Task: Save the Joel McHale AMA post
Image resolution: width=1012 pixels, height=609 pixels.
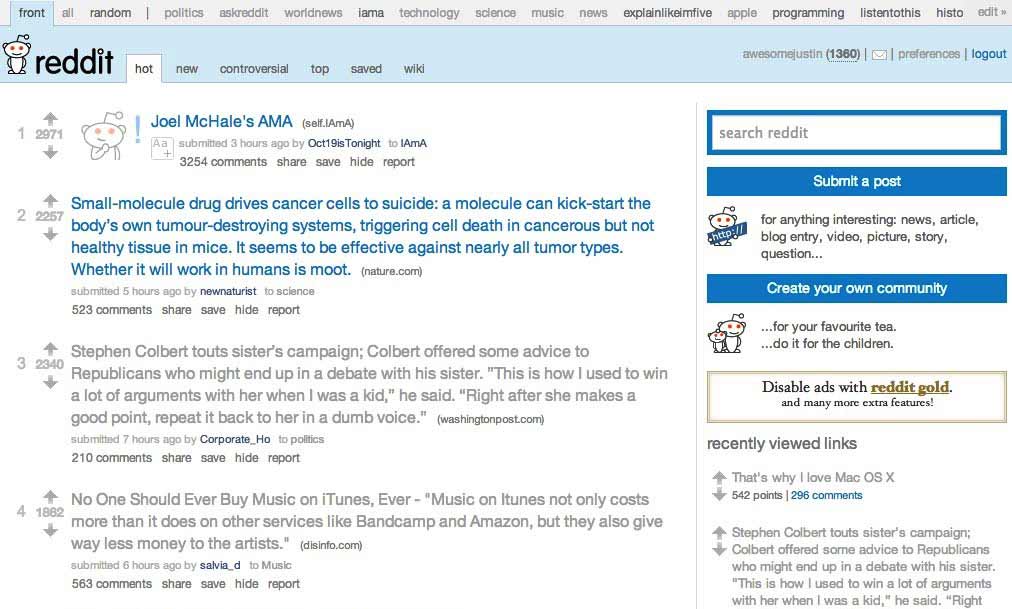Action: coord(328,162)
